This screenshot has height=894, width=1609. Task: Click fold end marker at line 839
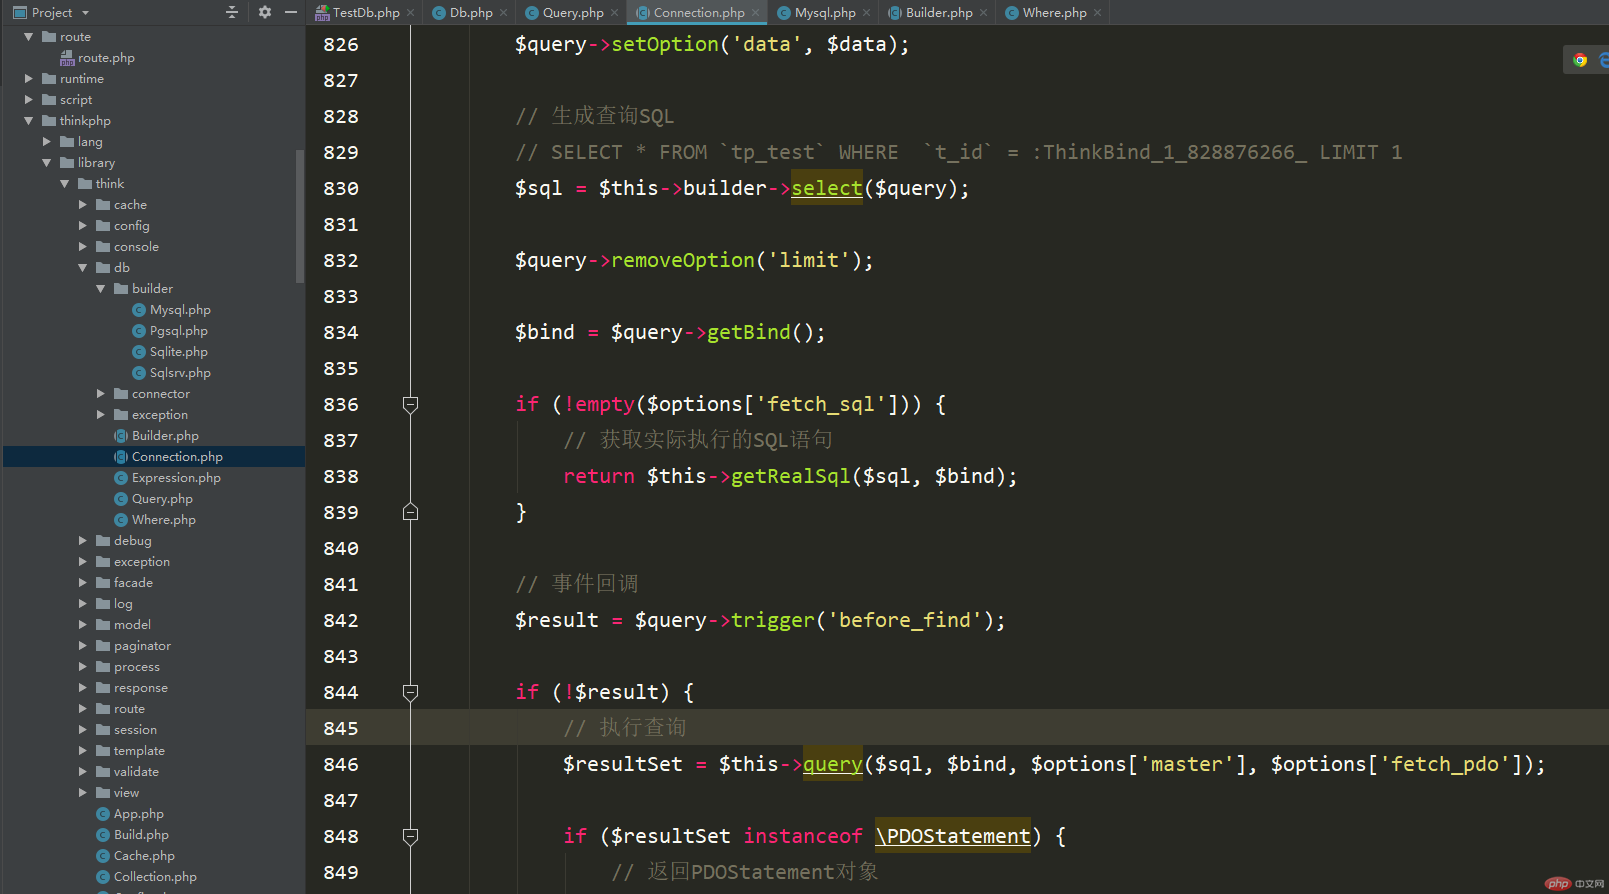click(410, 512)
